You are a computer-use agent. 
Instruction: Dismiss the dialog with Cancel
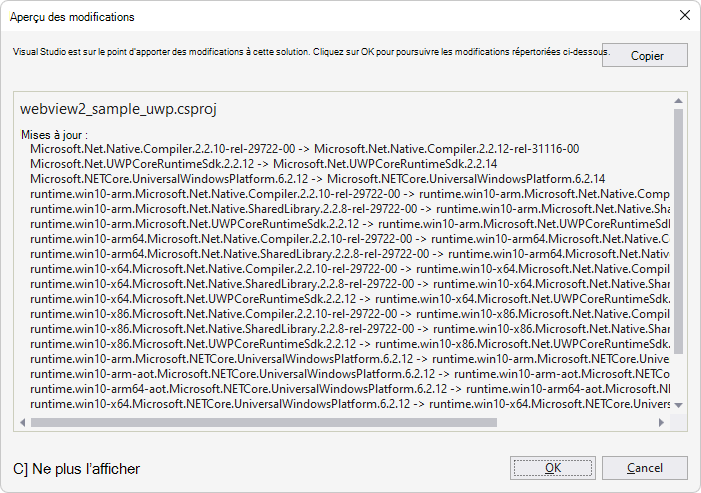pyautogui.click(x=645, y=468)
